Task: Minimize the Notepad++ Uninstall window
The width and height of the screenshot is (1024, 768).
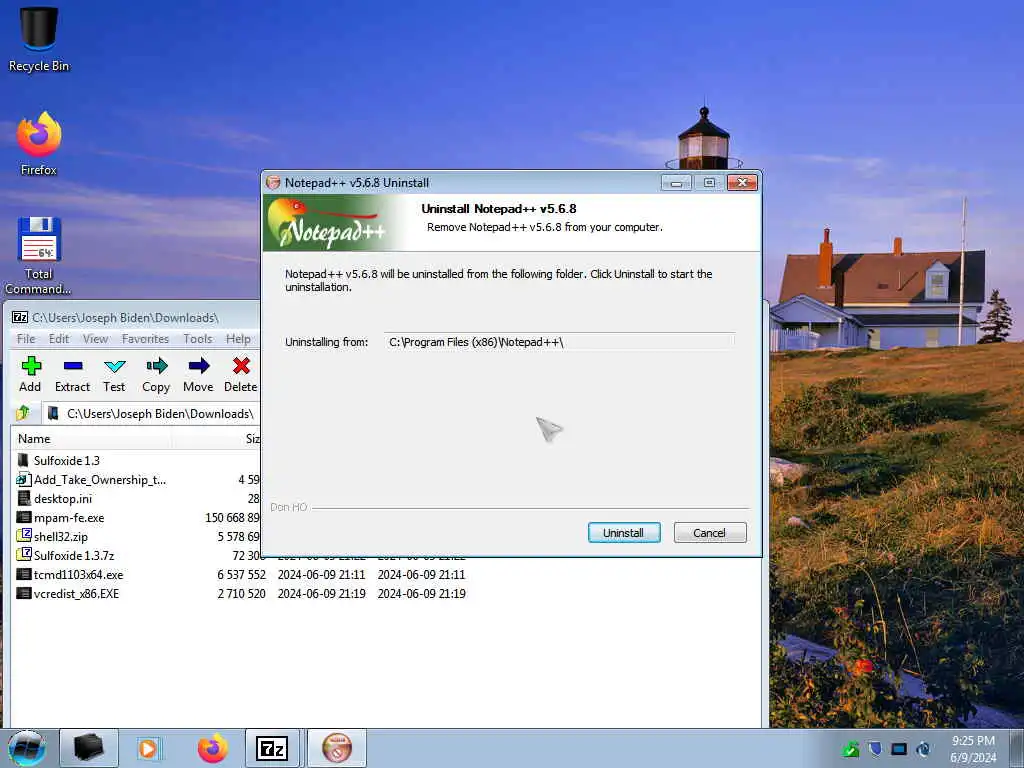Action: pos(677,183)
